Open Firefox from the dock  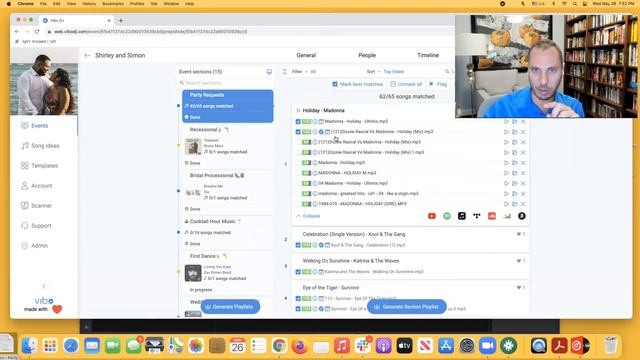pyautogui.click(x=300, y=346)
